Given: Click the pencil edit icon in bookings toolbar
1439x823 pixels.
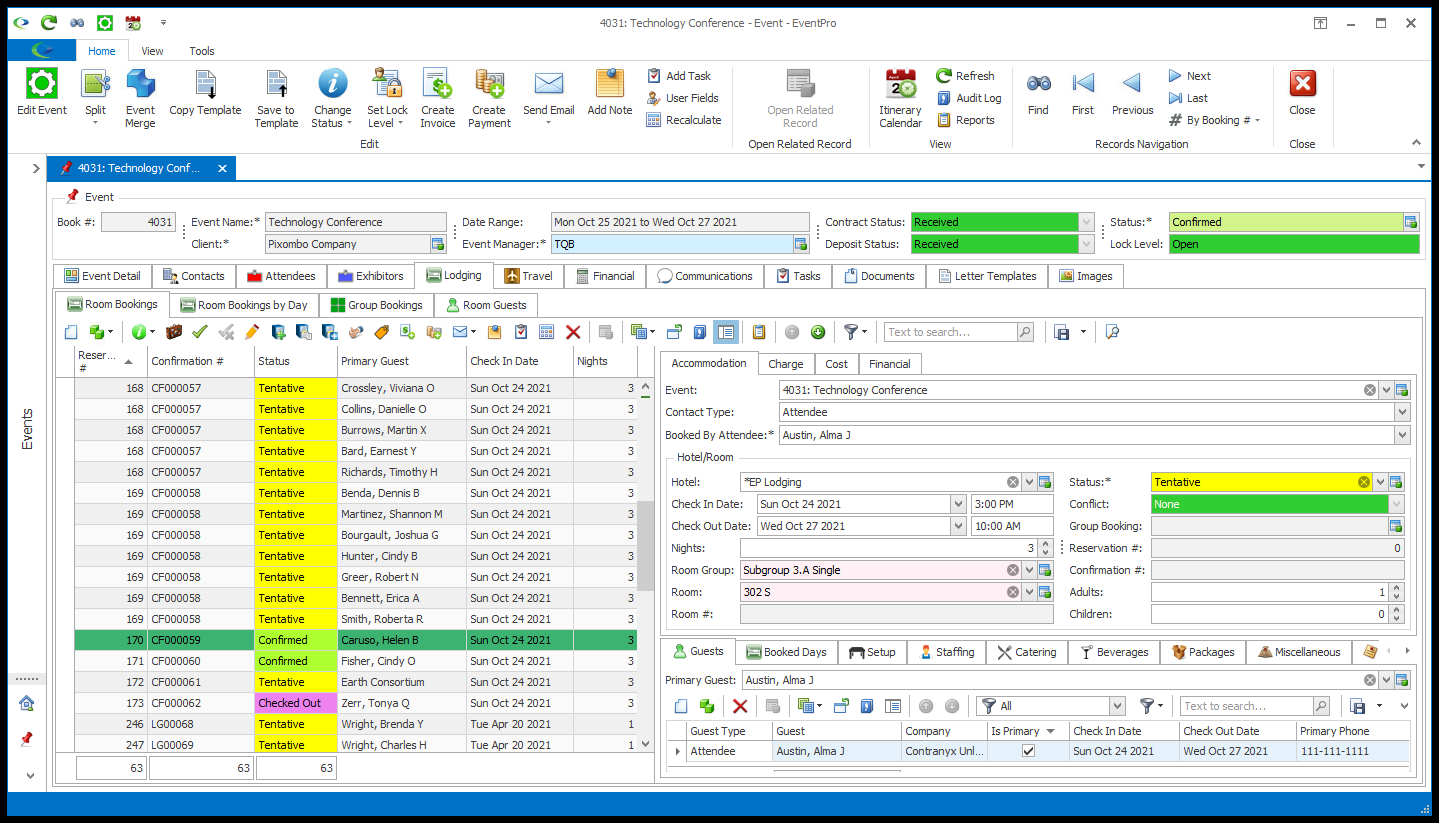Looking at the screenshot, I should point(252,332).
